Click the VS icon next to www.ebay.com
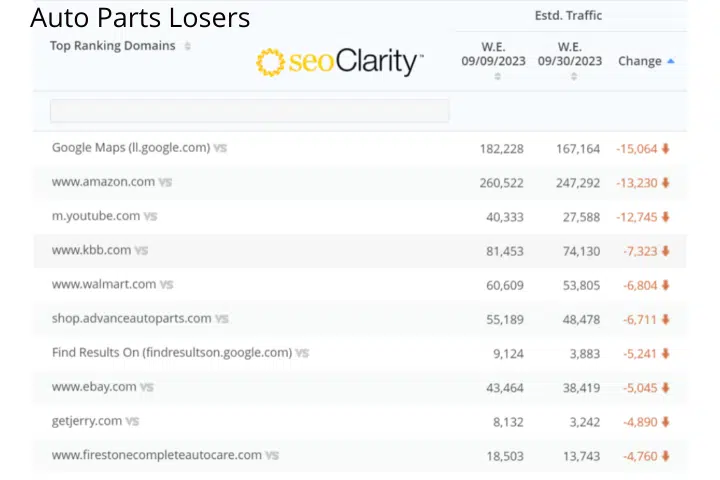Image resolution: width=720 pixels, height=480 pixels. pos(147,387)
